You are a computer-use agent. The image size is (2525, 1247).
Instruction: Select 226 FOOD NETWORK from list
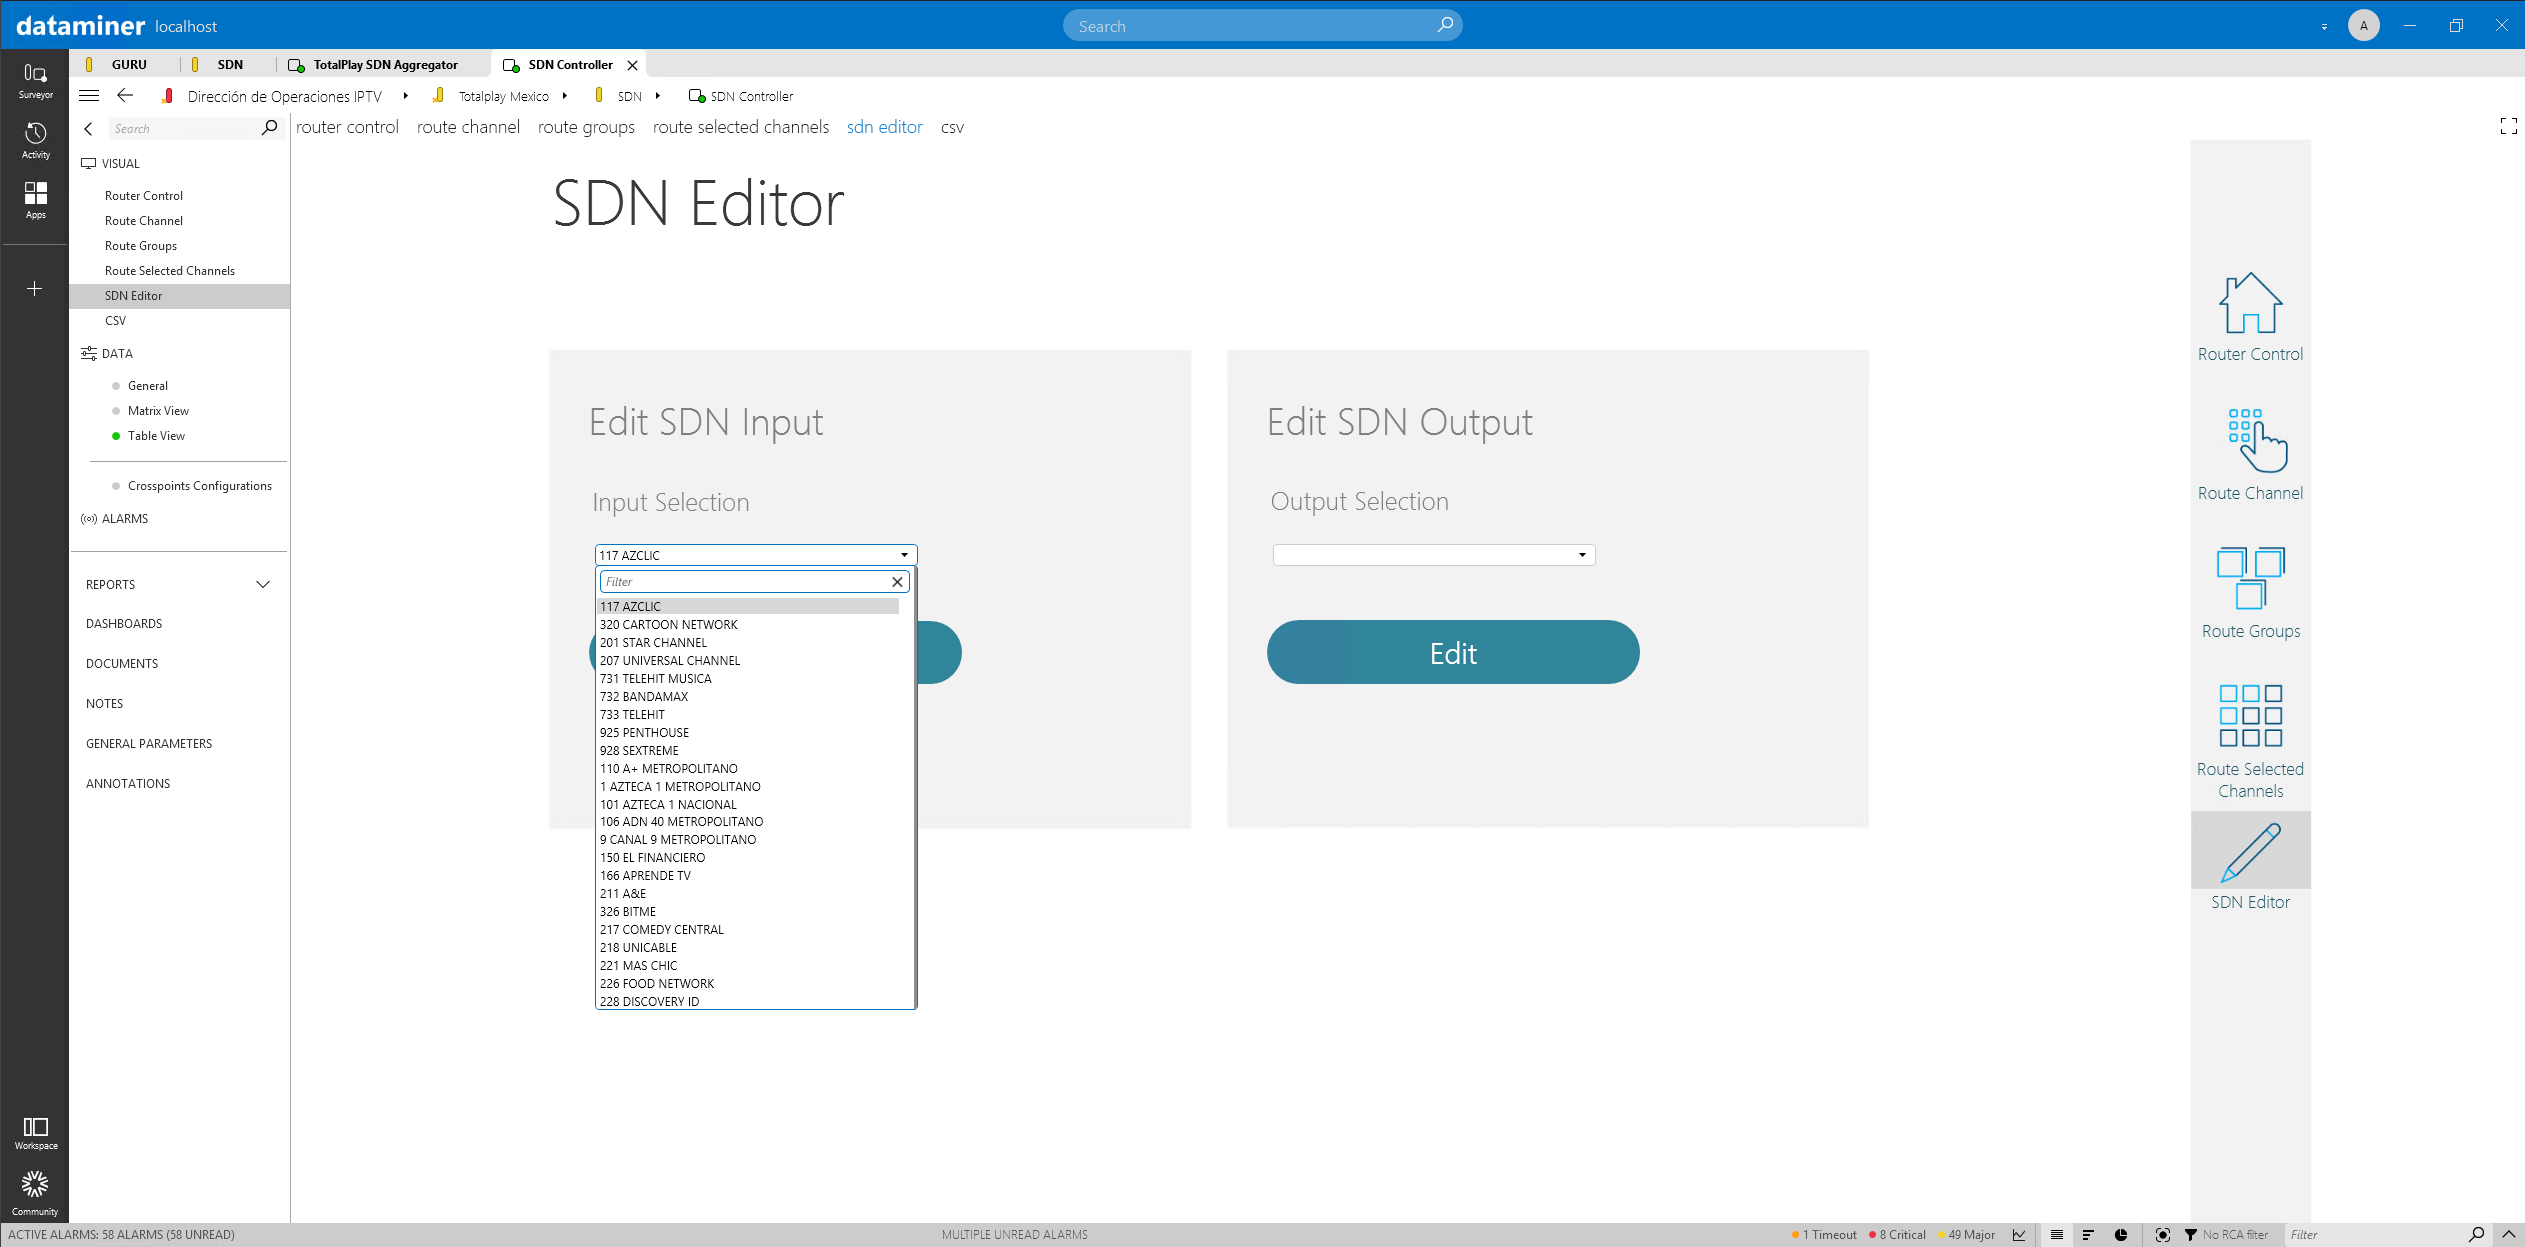[748, 984]
